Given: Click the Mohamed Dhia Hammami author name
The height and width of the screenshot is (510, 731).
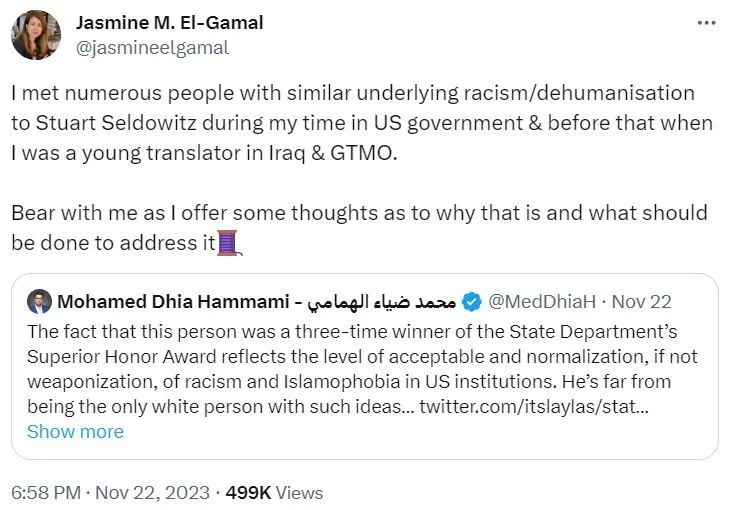Looking at the screenshot, I should (x=170, y=302).
